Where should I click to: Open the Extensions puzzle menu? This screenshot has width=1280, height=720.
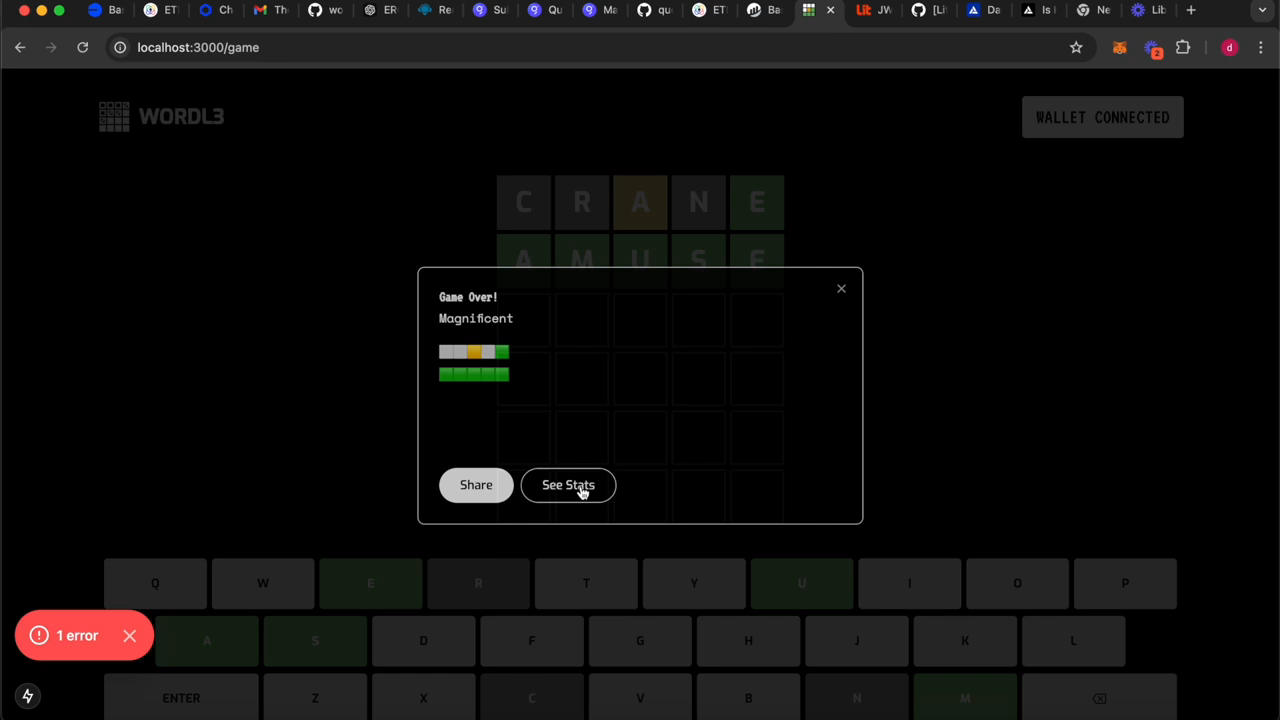1183,47
